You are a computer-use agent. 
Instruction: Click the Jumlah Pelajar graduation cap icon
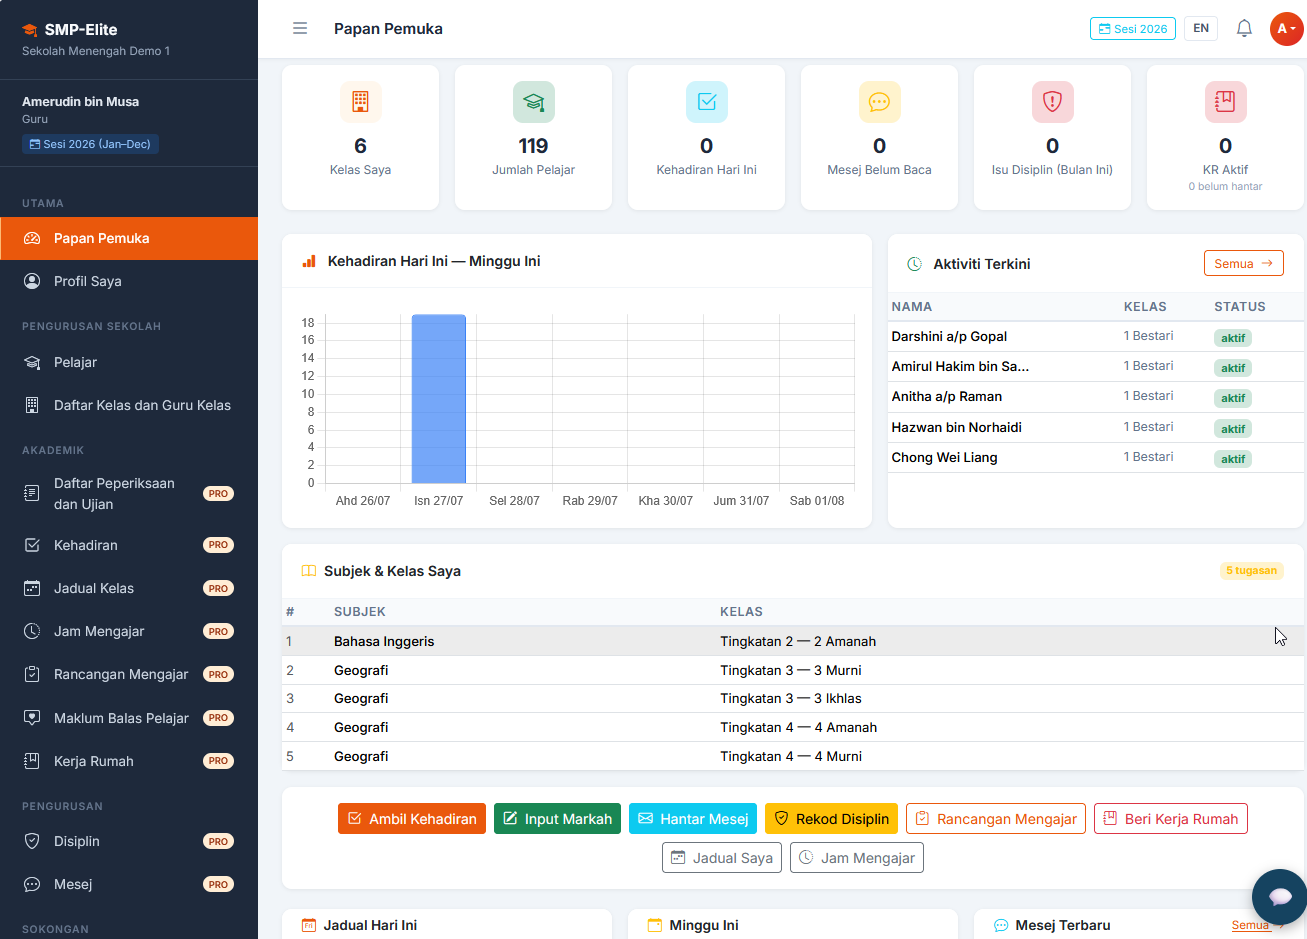[x=534, y=102]
